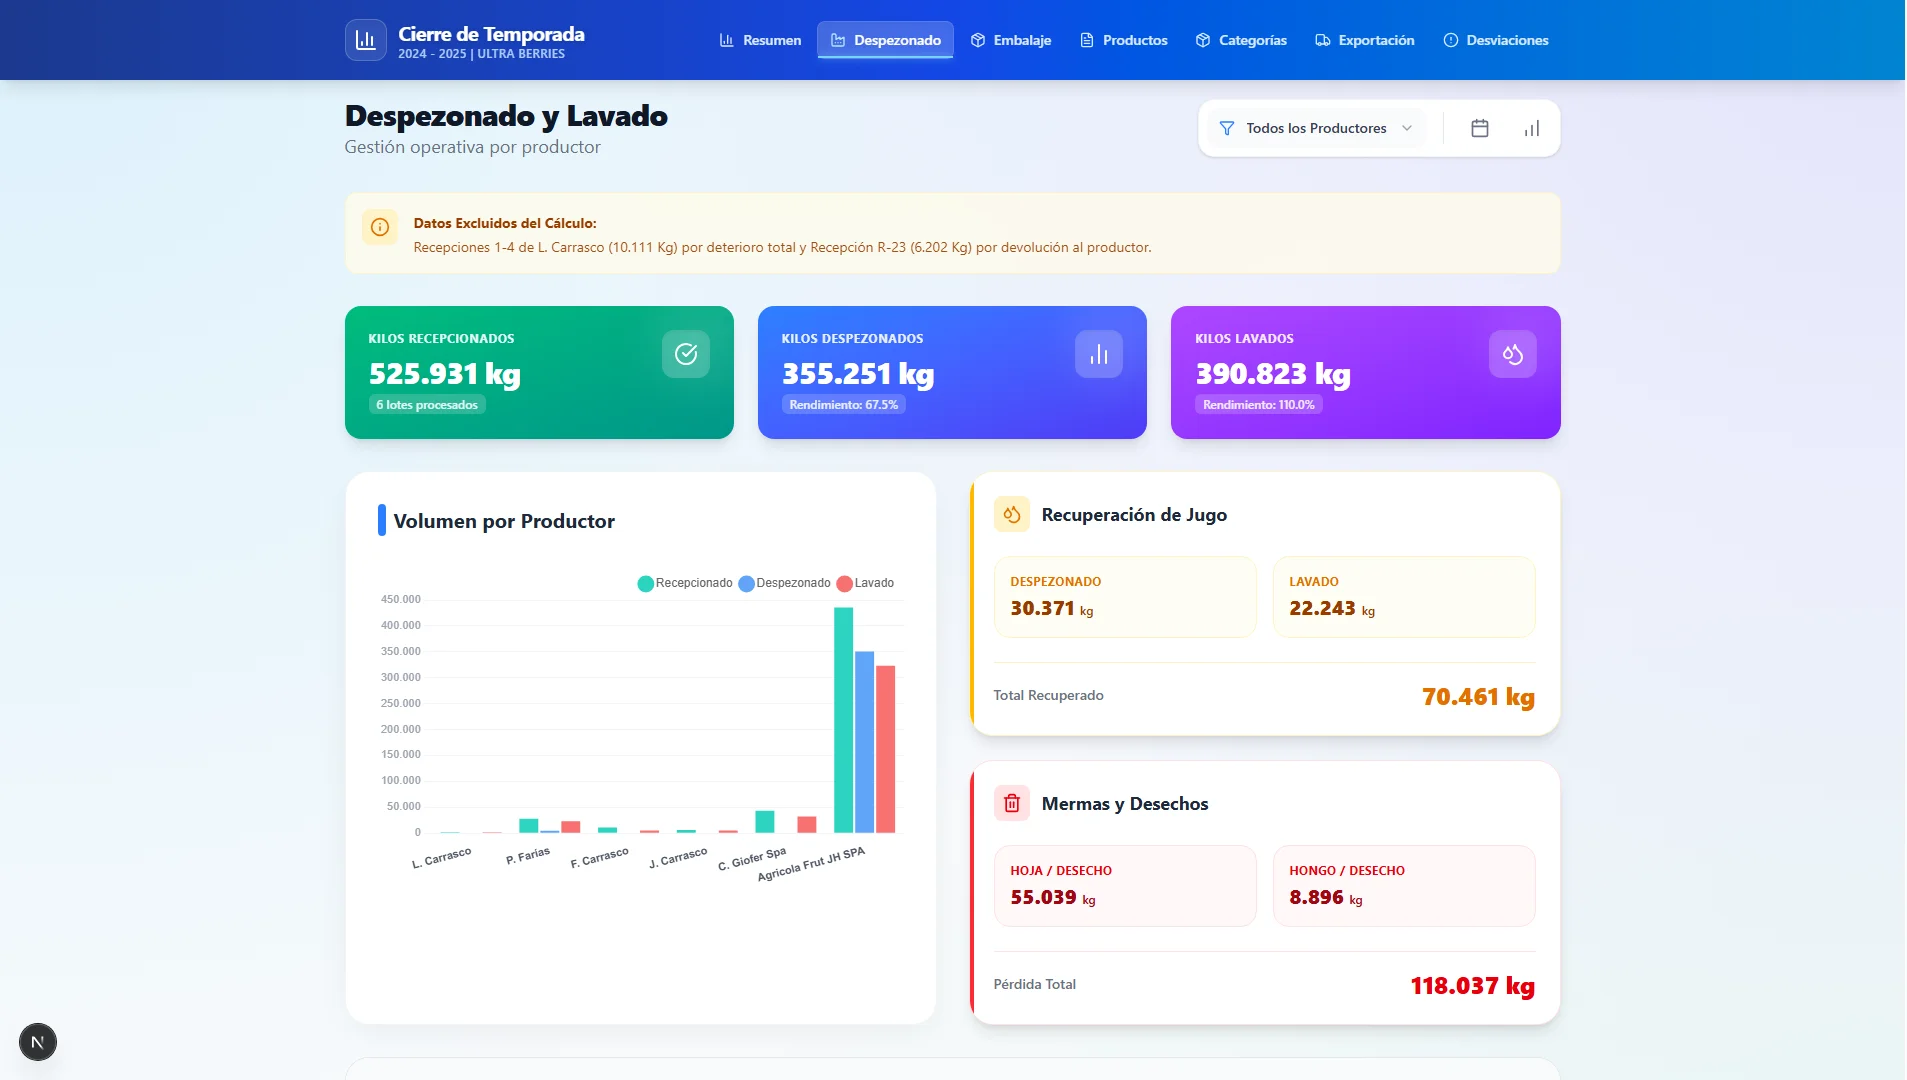Select the Resumen navigation item
This screenshot has height=1080, width=1907.
click(760, 40)
